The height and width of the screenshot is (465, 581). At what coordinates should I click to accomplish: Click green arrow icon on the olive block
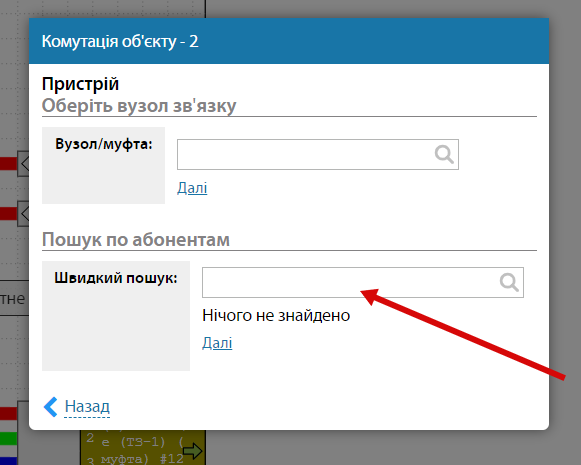(x=193, y=451)
